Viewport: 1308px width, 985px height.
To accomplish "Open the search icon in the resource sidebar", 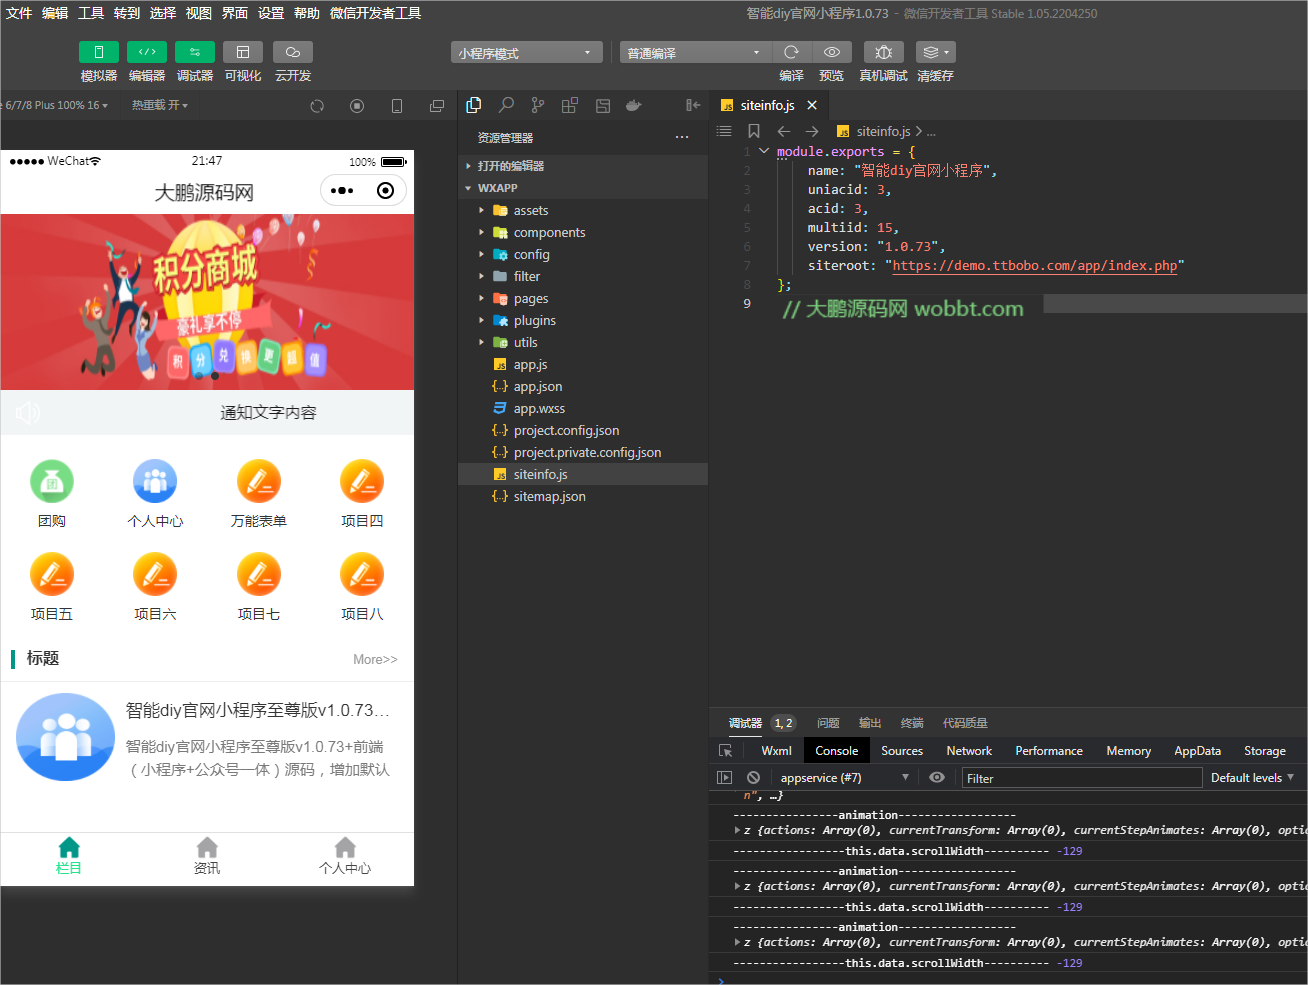I will [x=505, y=104].
